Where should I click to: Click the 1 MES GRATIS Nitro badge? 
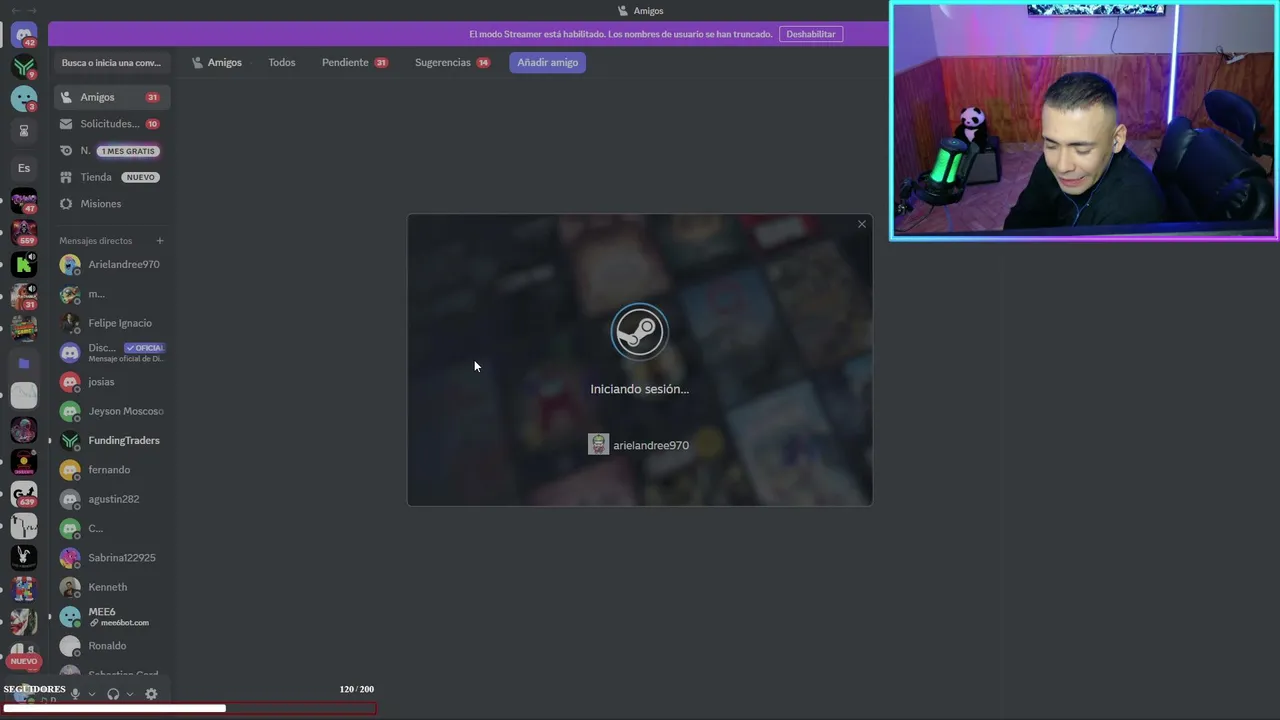click(129, 151)
